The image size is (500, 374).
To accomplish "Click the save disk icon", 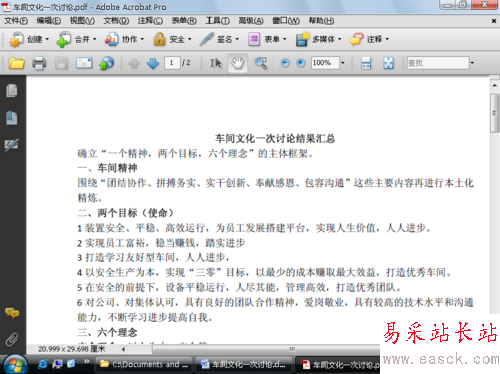I will pos(61,63).
